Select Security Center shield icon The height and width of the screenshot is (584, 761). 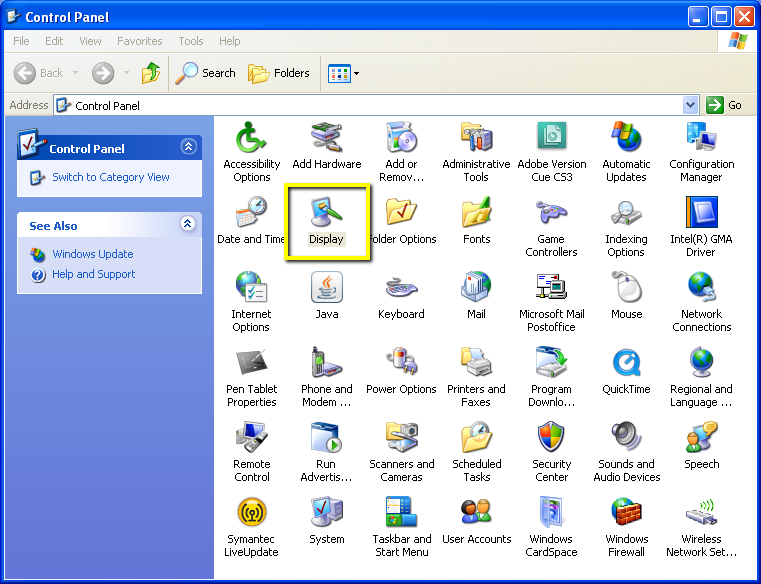(551, 437)
